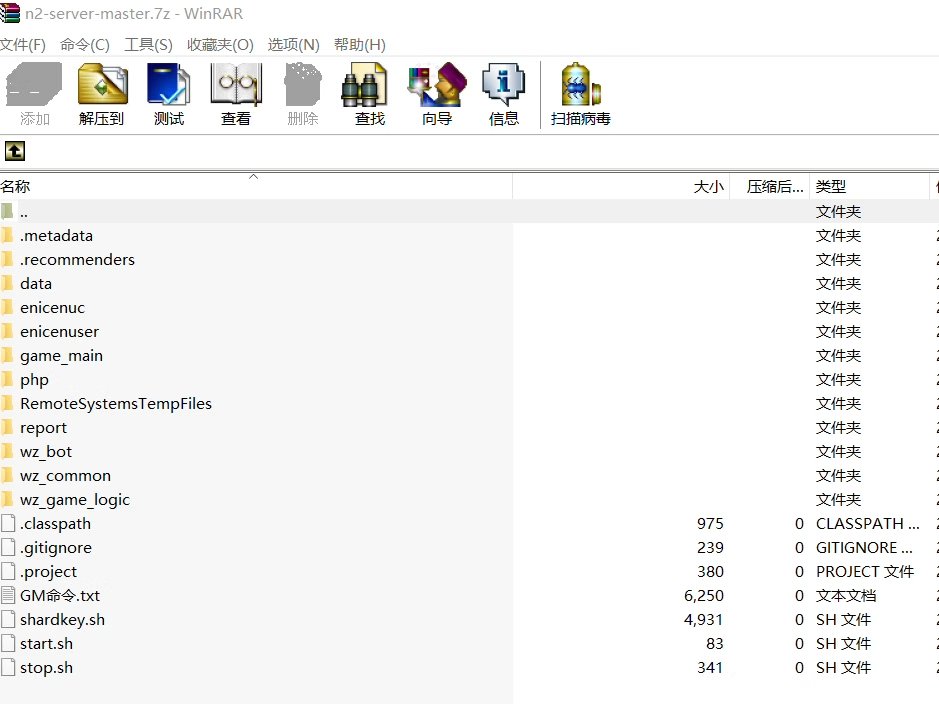Click the 239 size value

pos(710,548)
